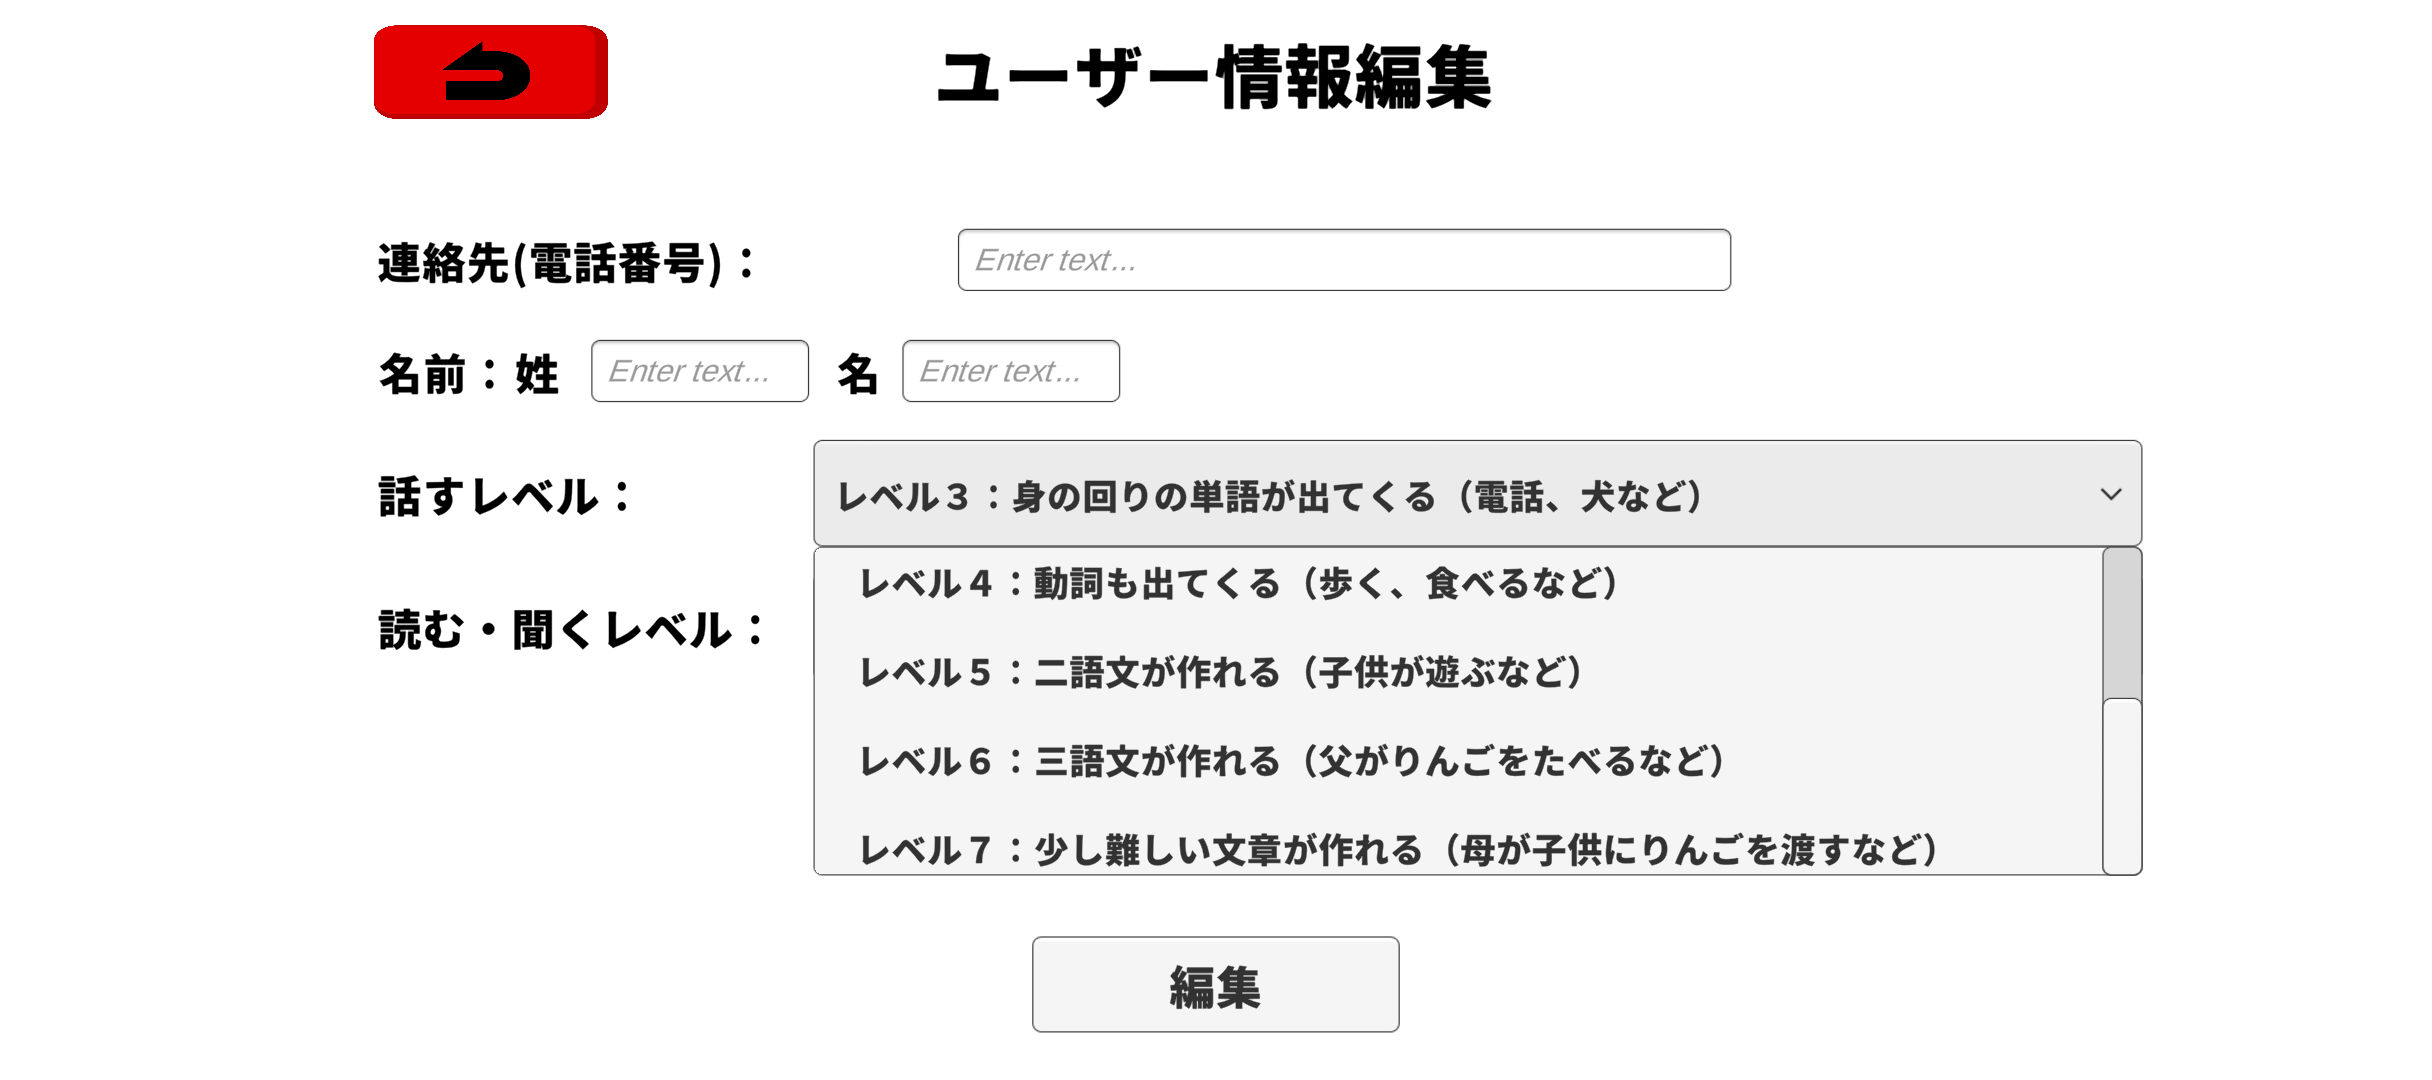Collapse the level list via chevron arrow

click(2110, 494)
